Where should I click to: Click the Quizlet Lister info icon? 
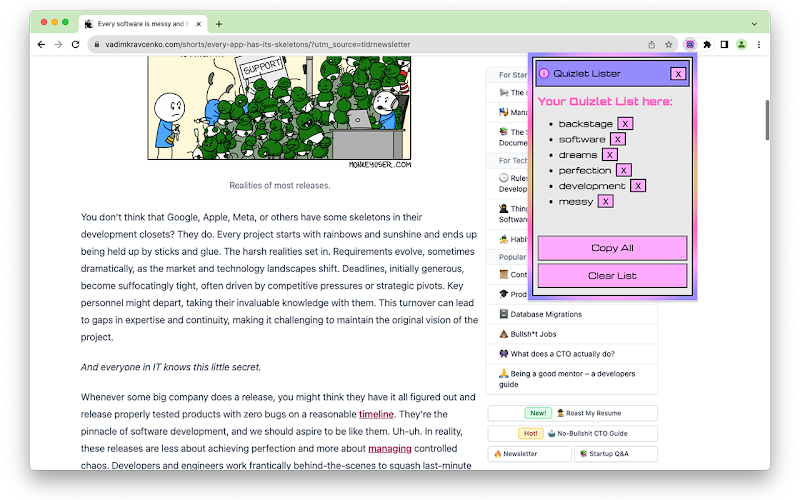(544, 73)
